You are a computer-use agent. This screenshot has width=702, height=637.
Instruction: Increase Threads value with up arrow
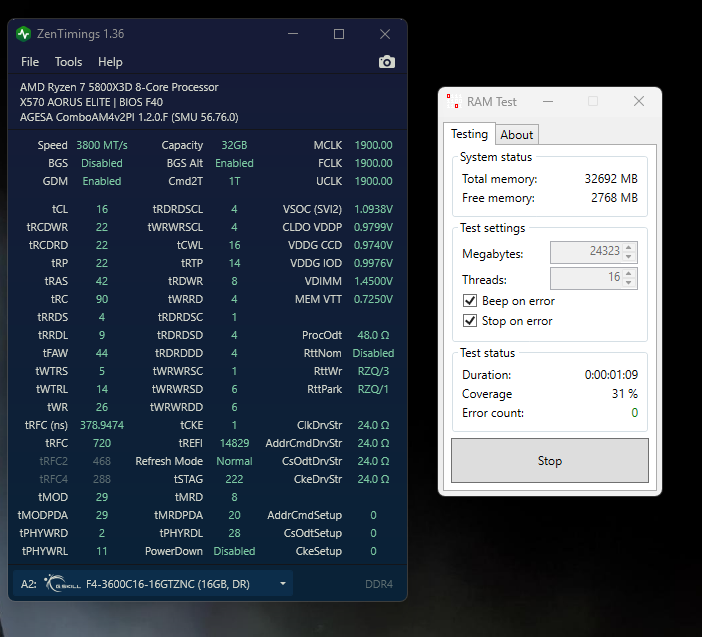pos(629,274)
